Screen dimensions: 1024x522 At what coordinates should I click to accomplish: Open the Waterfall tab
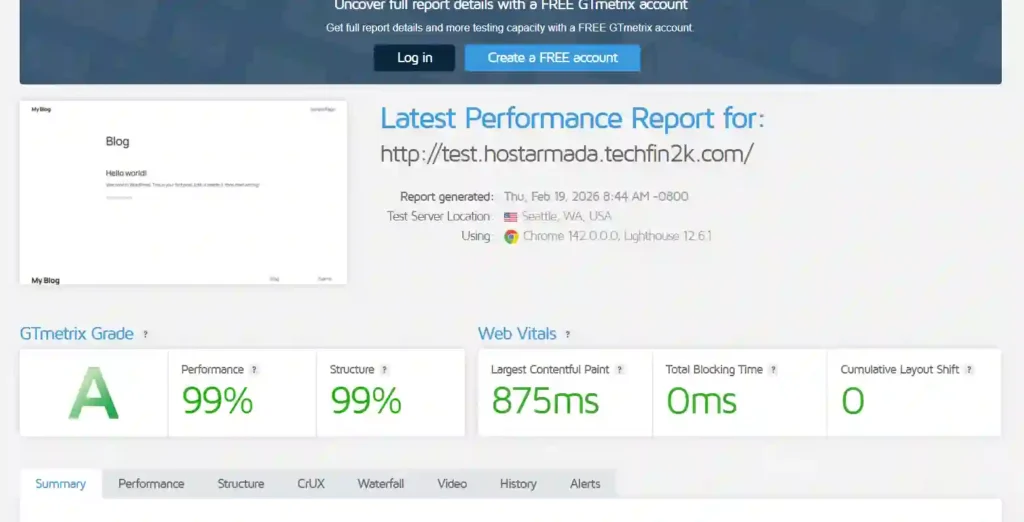point(381,484)
